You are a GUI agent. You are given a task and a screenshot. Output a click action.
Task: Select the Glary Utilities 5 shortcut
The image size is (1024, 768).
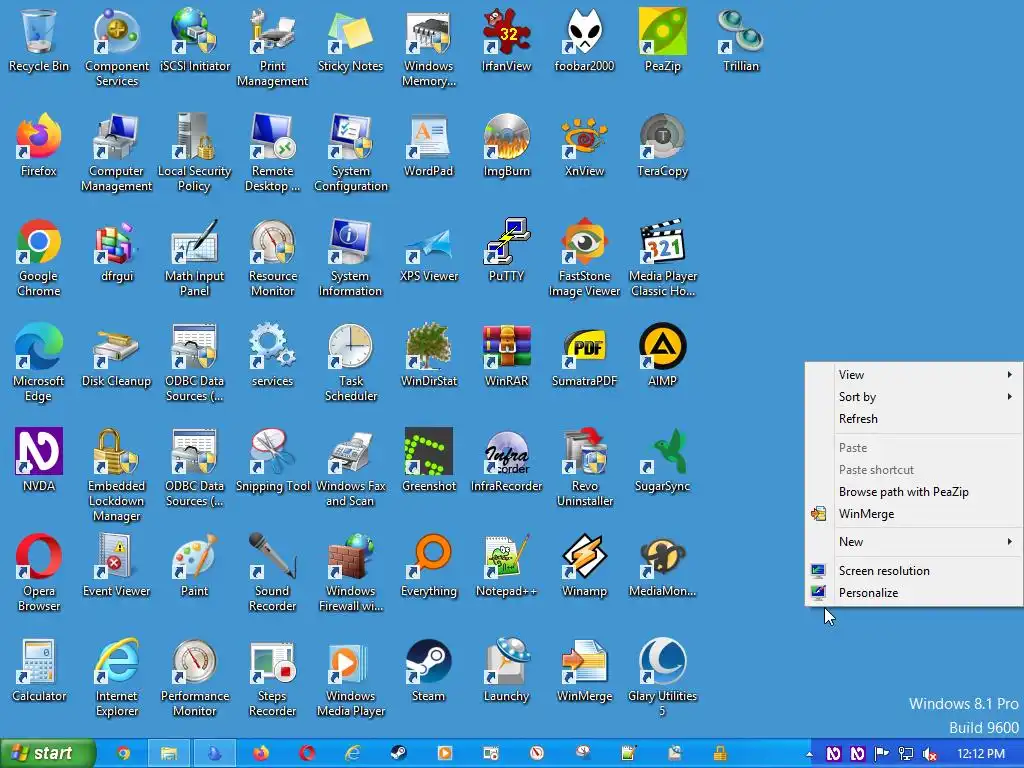(662, 679)
